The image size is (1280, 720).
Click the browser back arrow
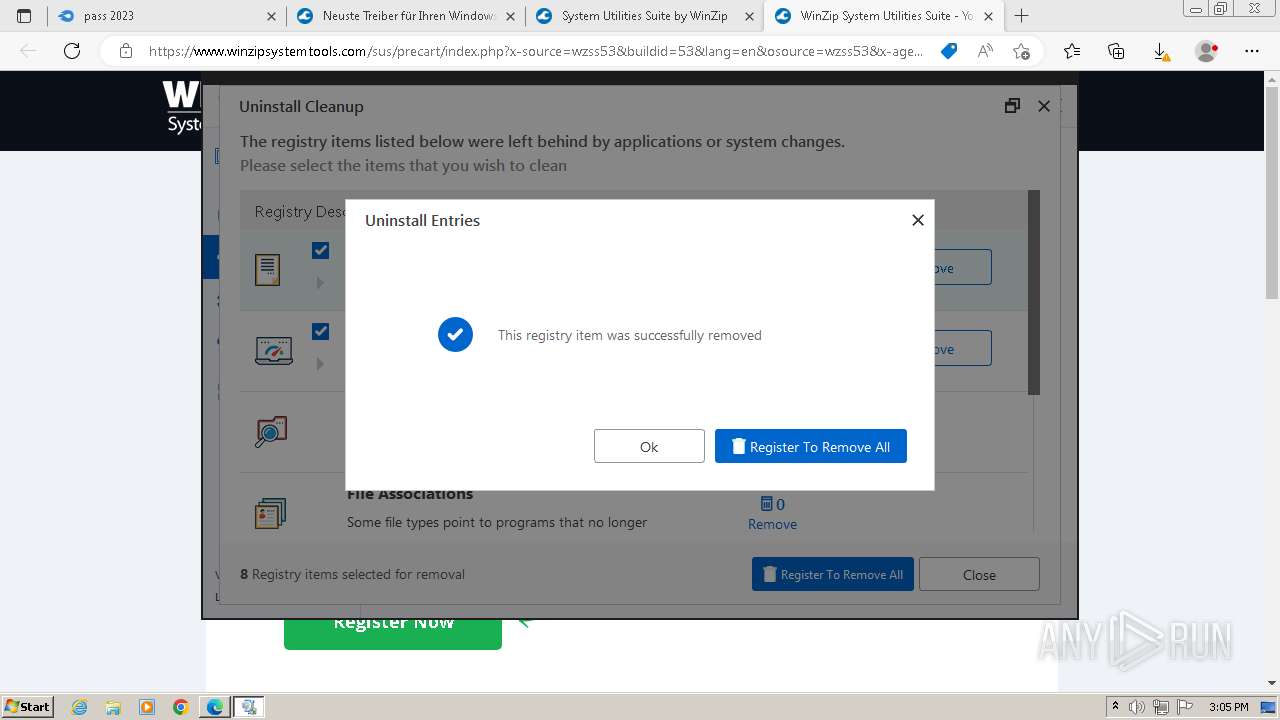pos(28,51)
